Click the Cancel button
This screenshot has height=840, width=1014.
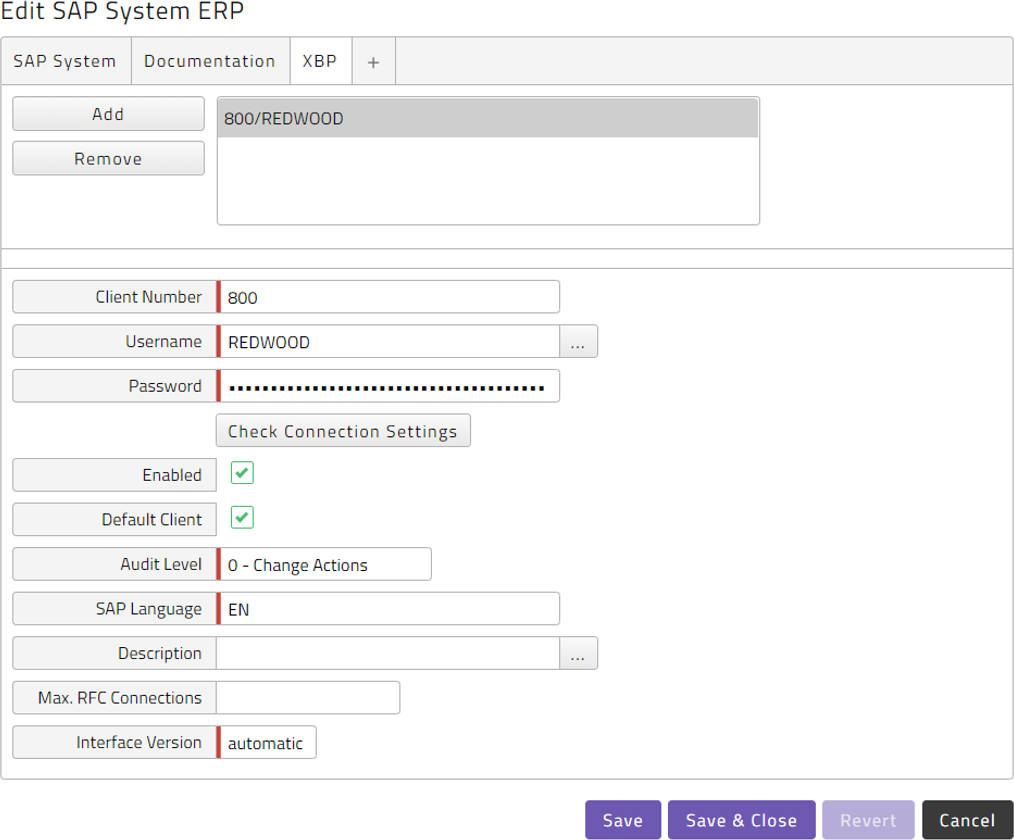[967, 820]
